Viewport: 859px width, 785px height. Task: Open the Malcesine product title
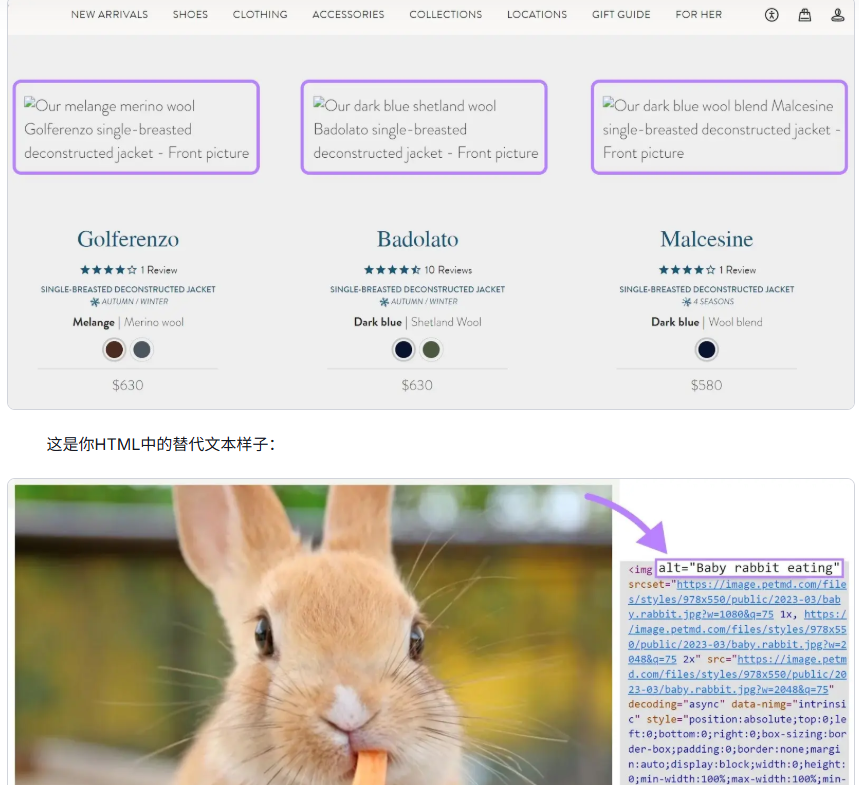point(706,239)
